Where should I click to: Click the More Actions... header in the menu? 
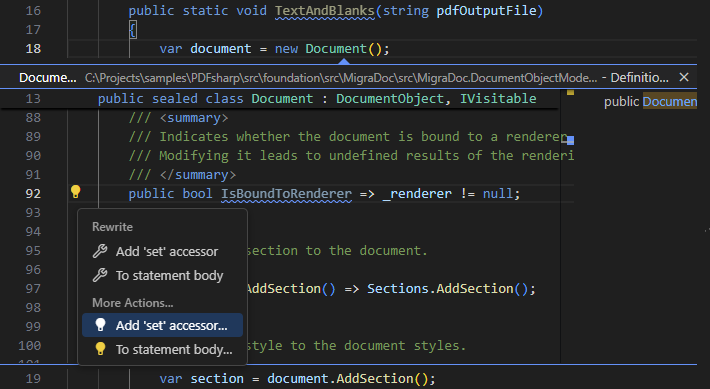click(x=133, y=303)
